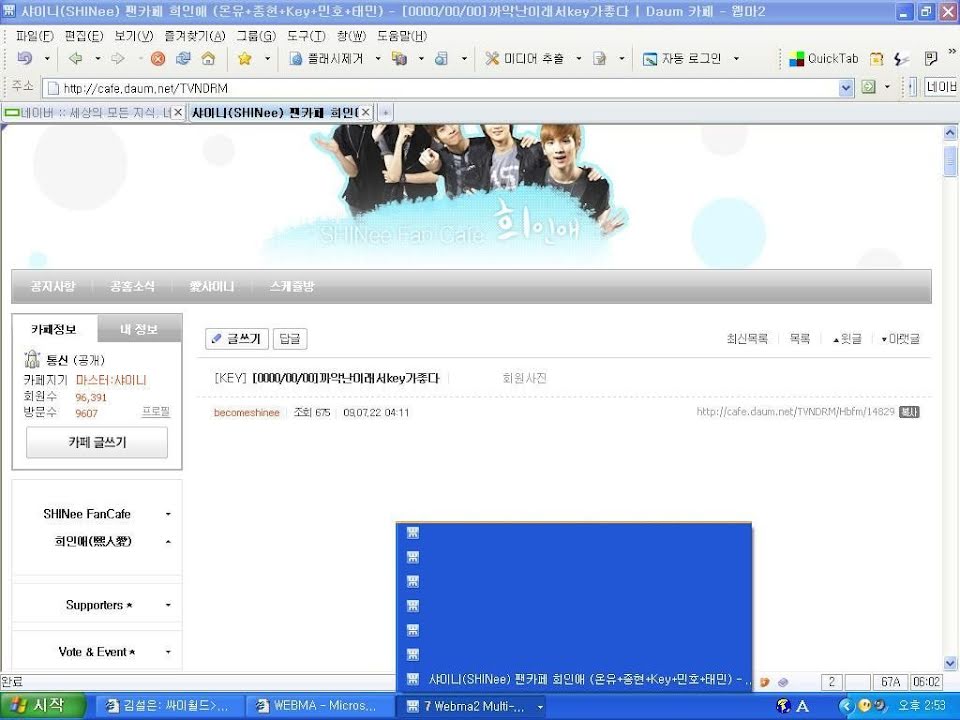Image resolution: width=960 pixels, height=720 pixels.
Task: Open a new tab with the plus button
Action: click(385, 113)
